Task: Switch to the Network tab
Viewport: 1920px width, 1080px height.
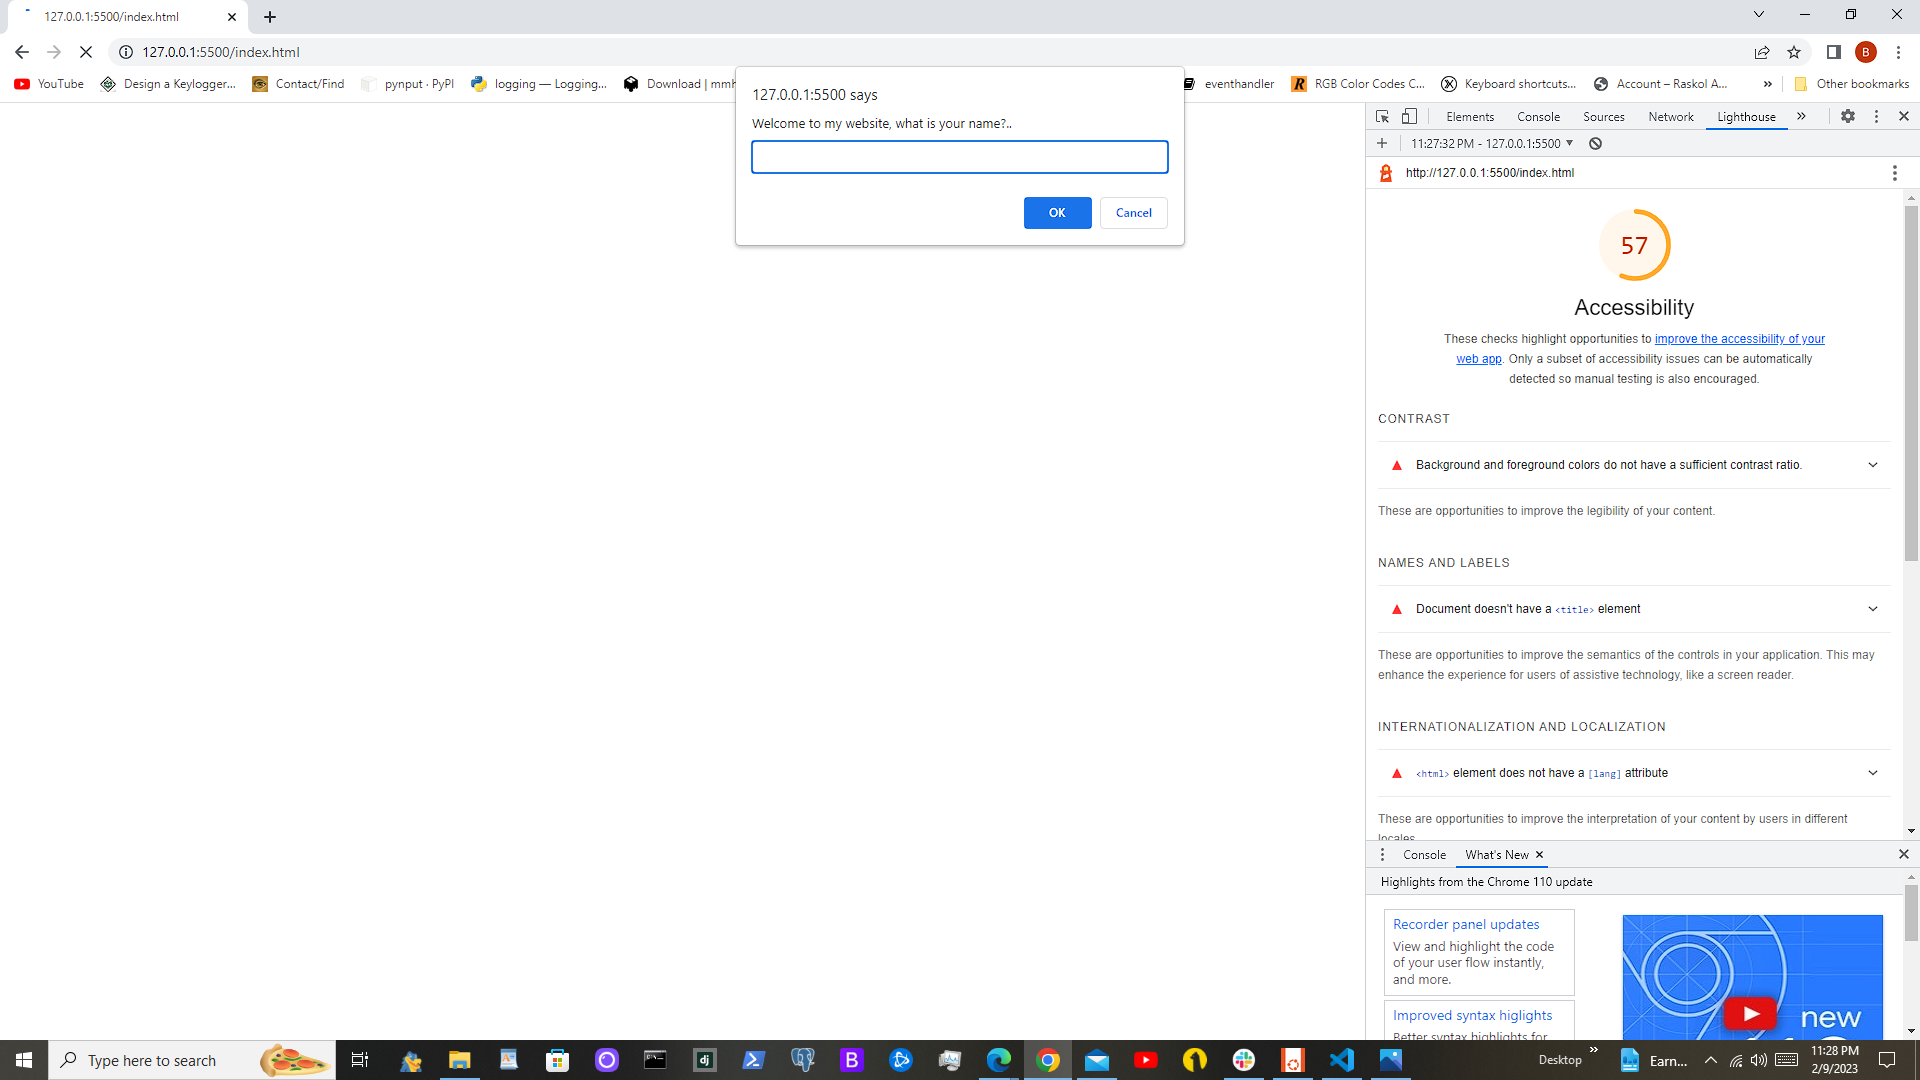Action: (x=1670, y=117)
